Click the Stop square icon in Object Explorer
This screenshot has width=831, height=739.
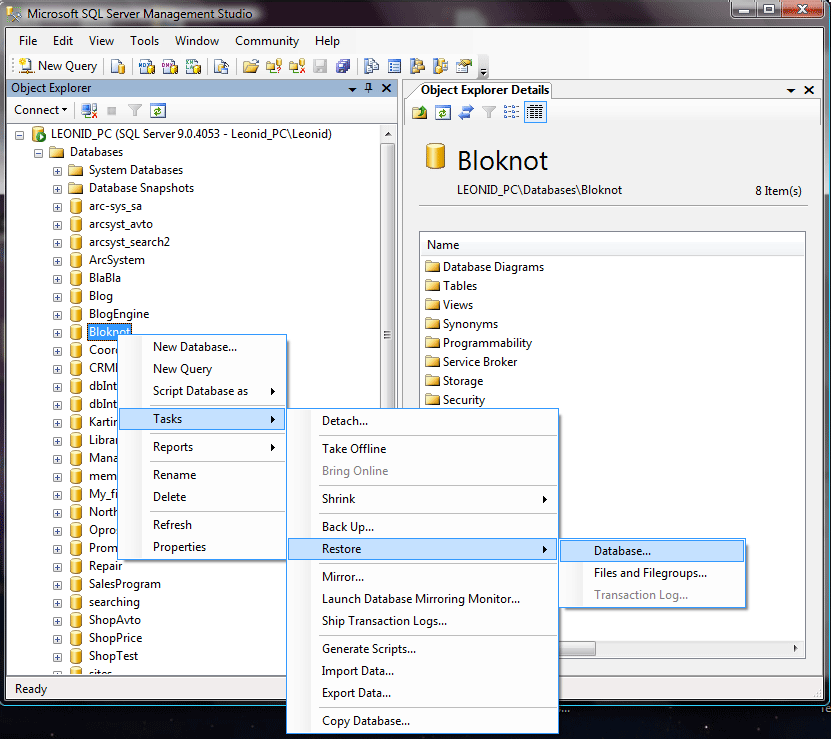(x=111, y=110)
